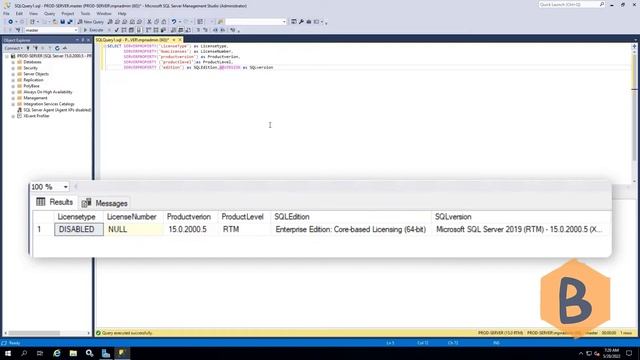Switch to the Results tab
640x360 pixels.
pos(54,202)
